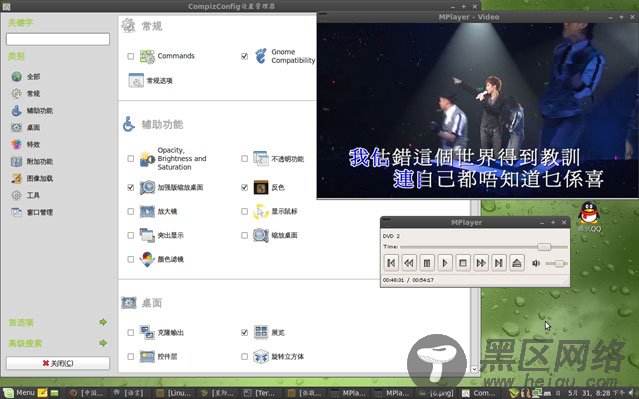
Task: Open the 显示鼠标 plugin icon
Action: [261, 212]
